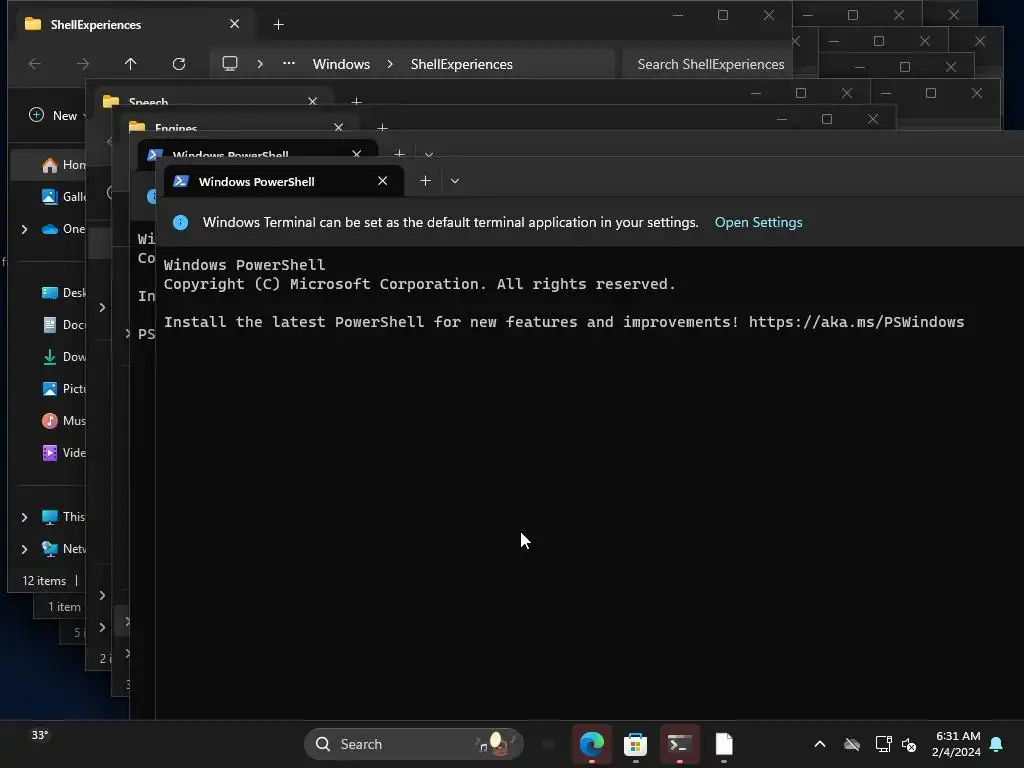Image resolution: width=1024 pixels, height=768 pixels.
Task: Add new tab in Speech Explorer window
Action: coord(357,101)
